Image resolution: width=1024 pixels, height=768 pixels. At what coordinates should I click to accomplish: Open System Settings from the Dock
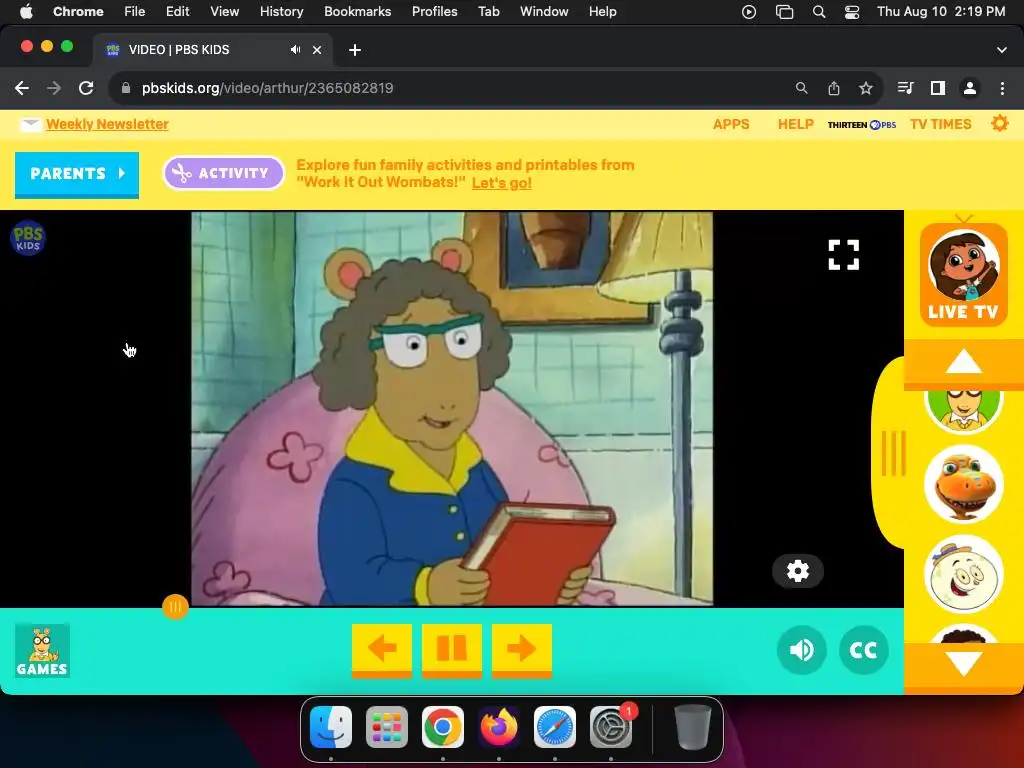(x=611, y=727)
